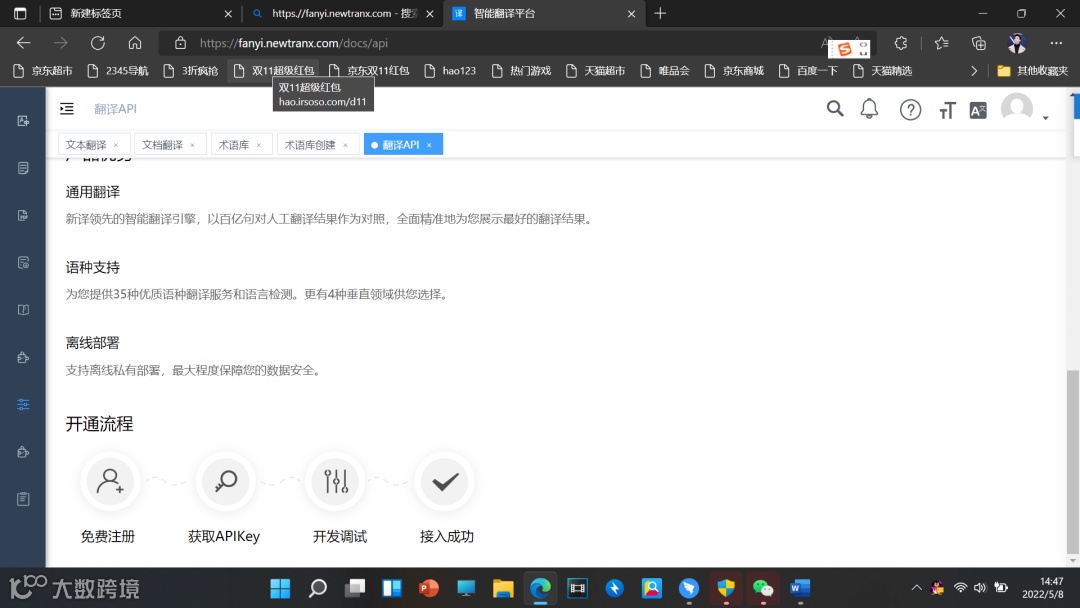Viewport: 1080px width, 608px height.
Task: Open 京东超市 bookmark
Action: point(43,70)
